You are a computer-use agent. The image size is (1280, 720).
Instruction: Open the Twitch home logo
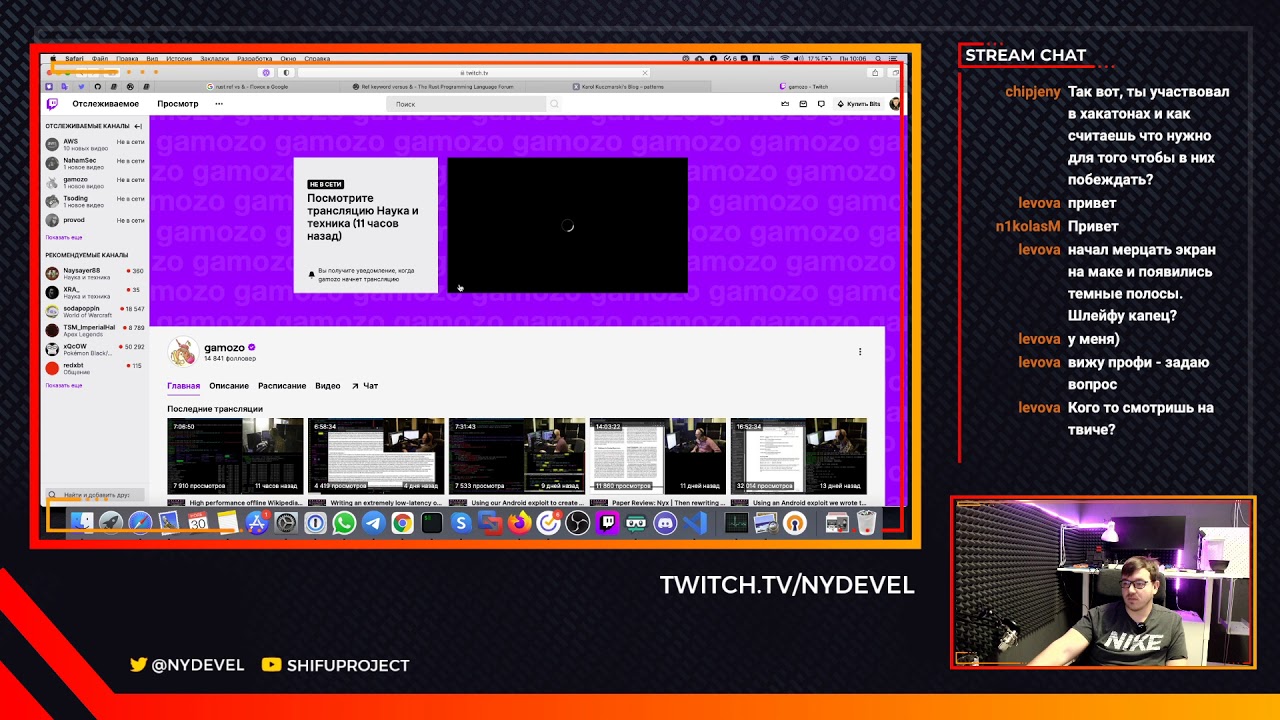click(52, 104)
